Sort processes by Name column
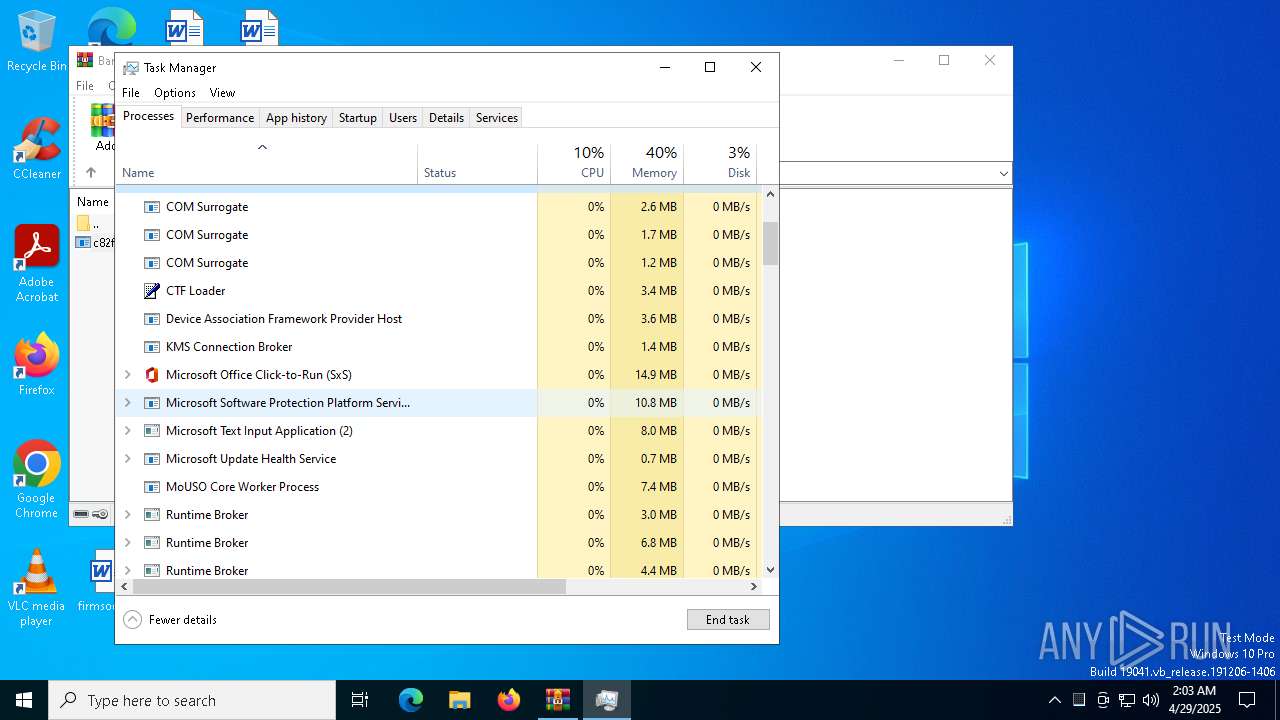The height and width of the screenshot is (720, 1280). tap(266, 164)
